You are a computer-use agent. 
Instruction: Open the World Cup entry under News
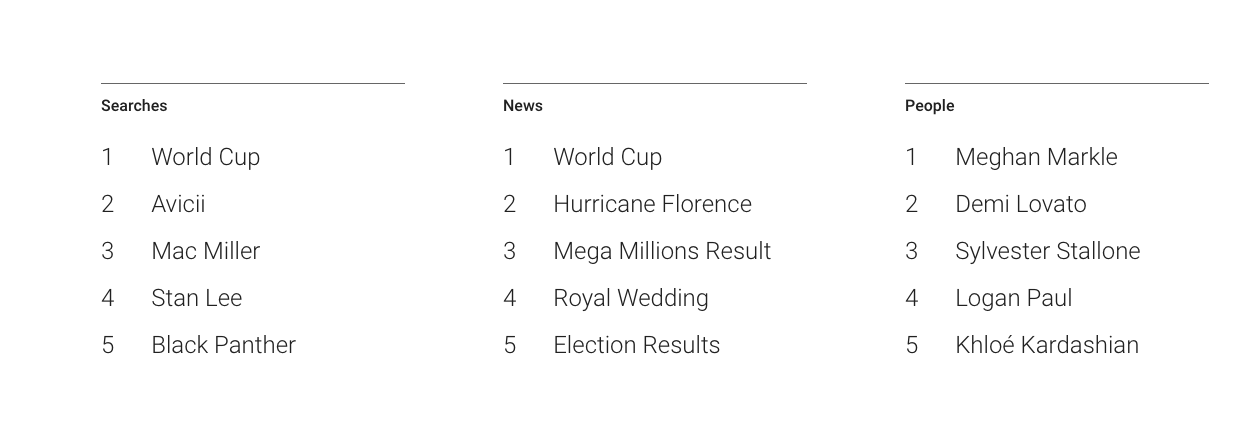click(607, 157)
